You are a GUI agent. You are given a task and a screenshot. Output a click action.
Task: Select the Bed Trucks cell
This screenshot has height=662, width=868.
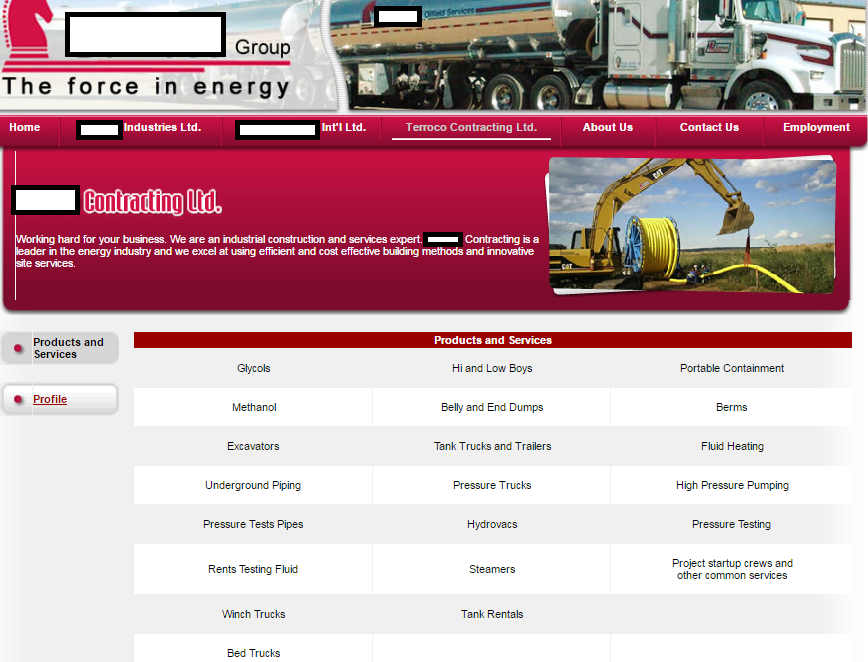pyautogui.click(x=254, y=648)
